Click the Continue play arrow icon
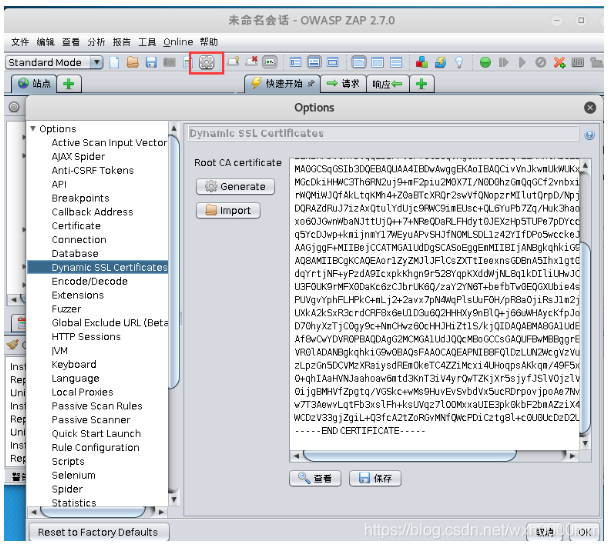This screenshot has height=549, width=610. (x=522, y=62)
